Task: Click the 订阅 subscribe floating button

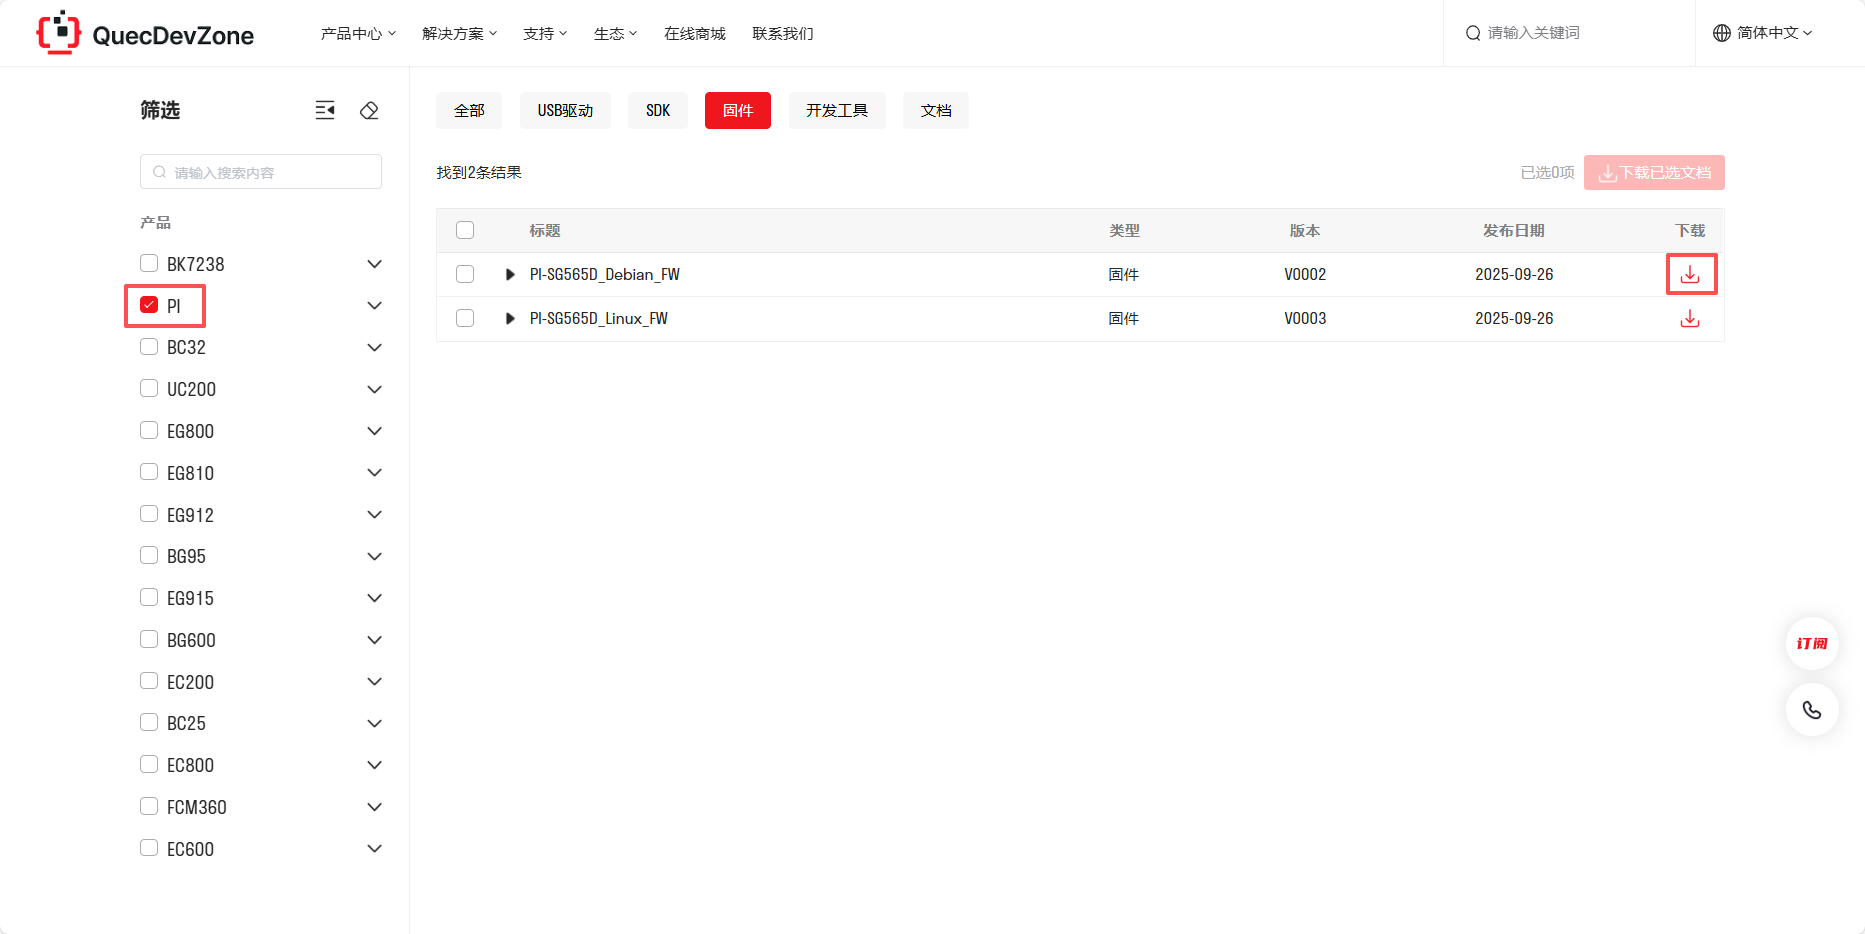Action: coord(1811,643)
